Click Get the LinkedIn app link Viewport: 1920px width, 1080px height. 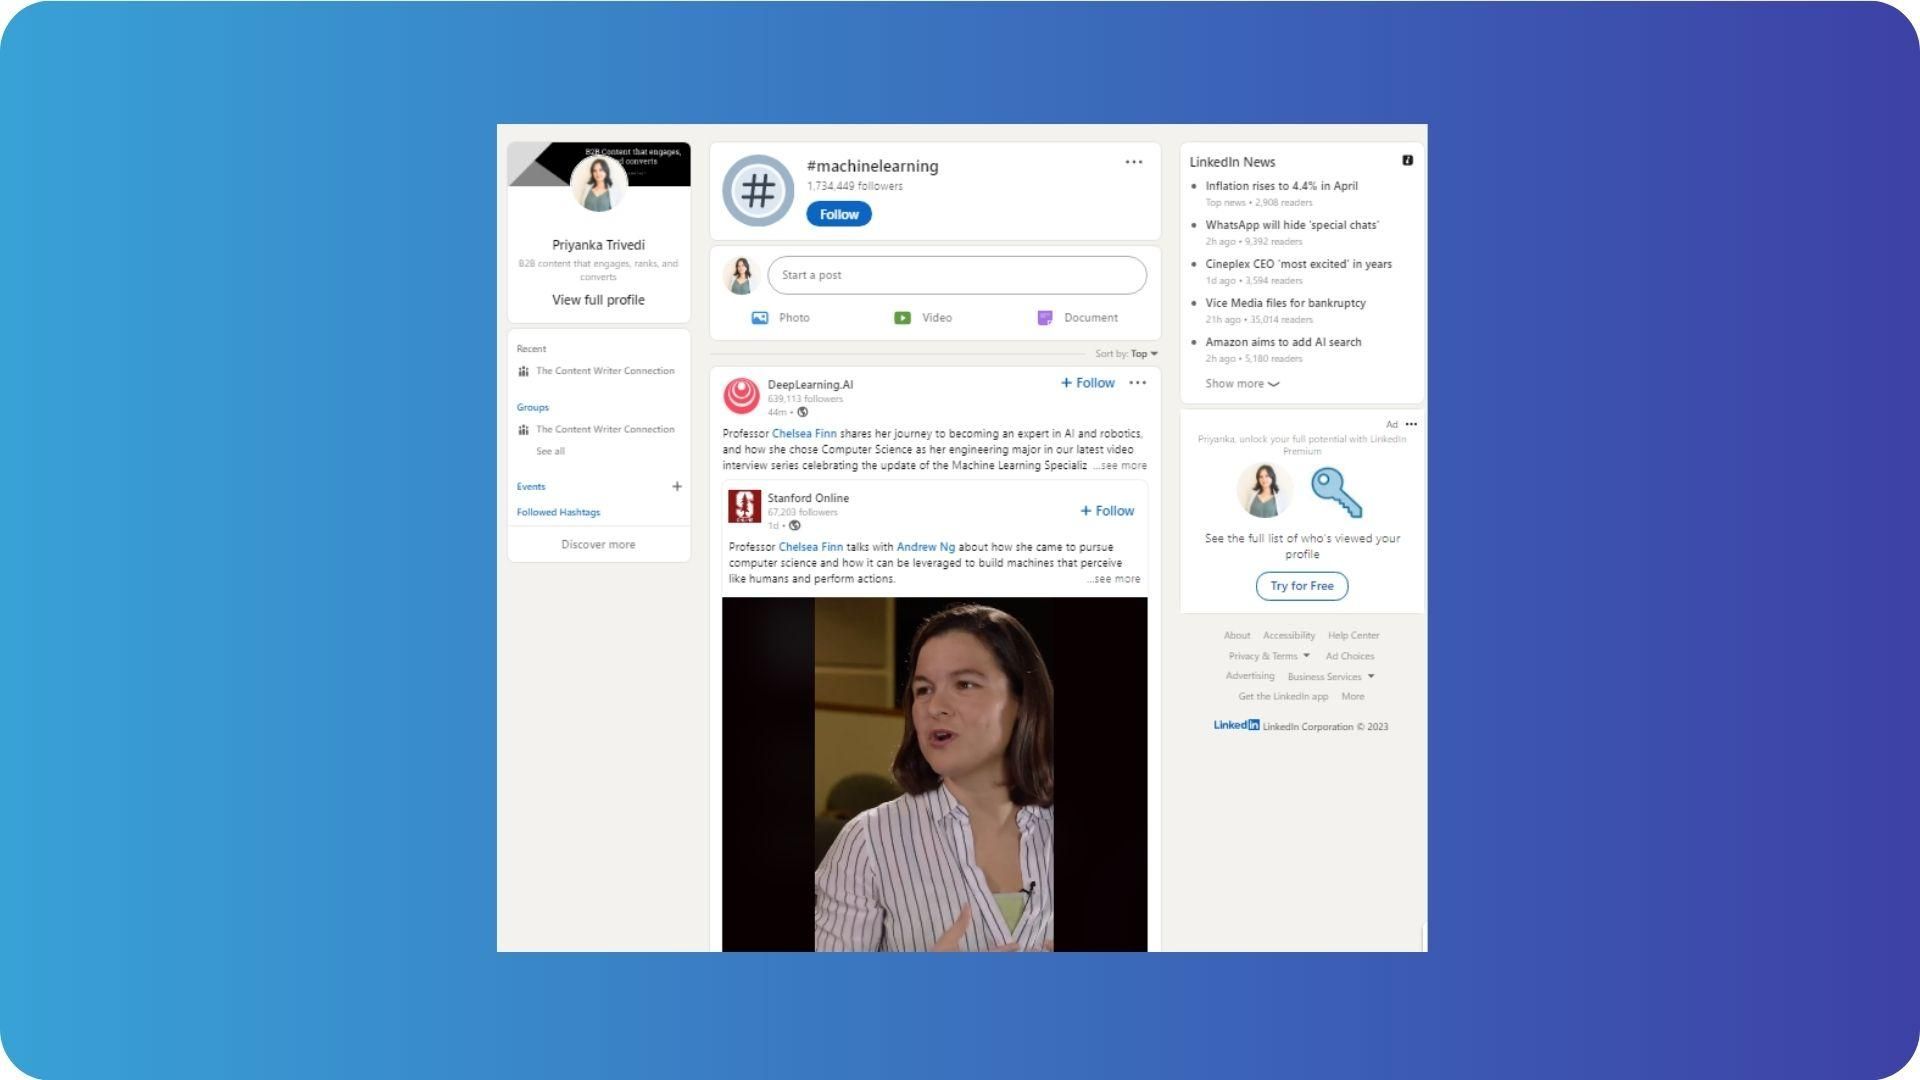[1283, 697]
